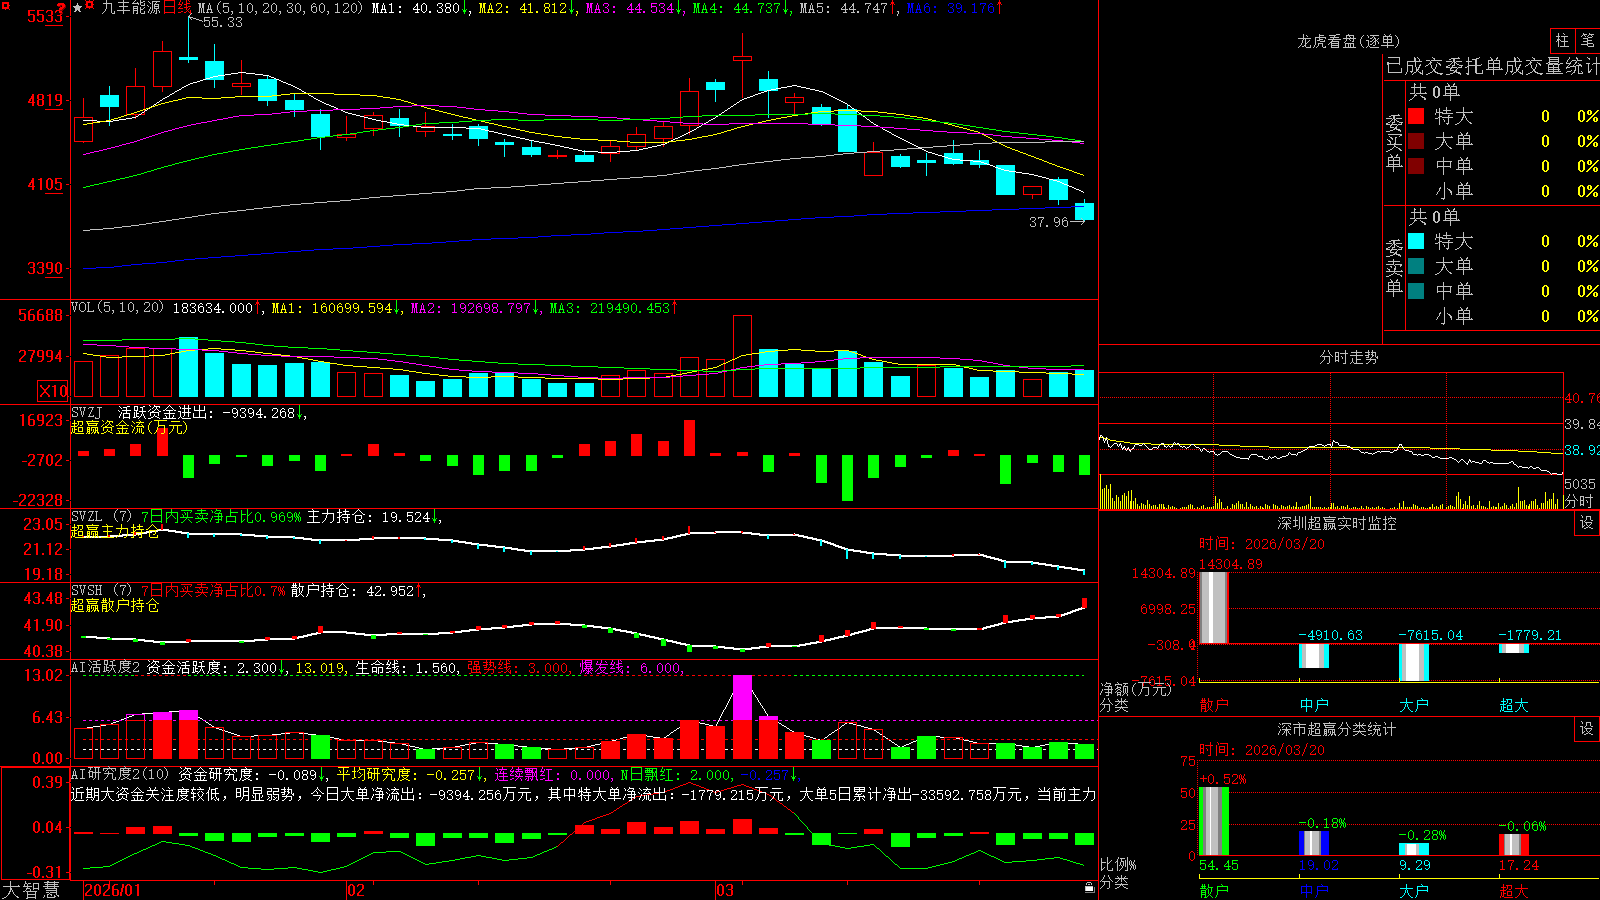Click red swatch for 委买单 特大
This screenshot has height=900, width=1600.
(x=1416, y=116)
